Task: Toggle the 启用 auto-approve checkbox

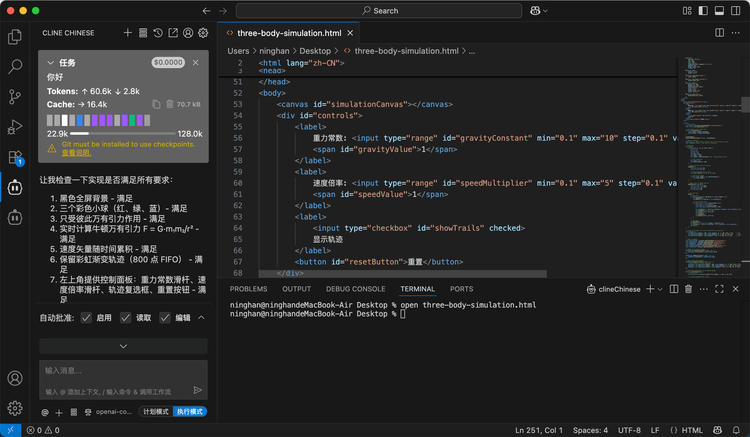Action: coord(86,317)
